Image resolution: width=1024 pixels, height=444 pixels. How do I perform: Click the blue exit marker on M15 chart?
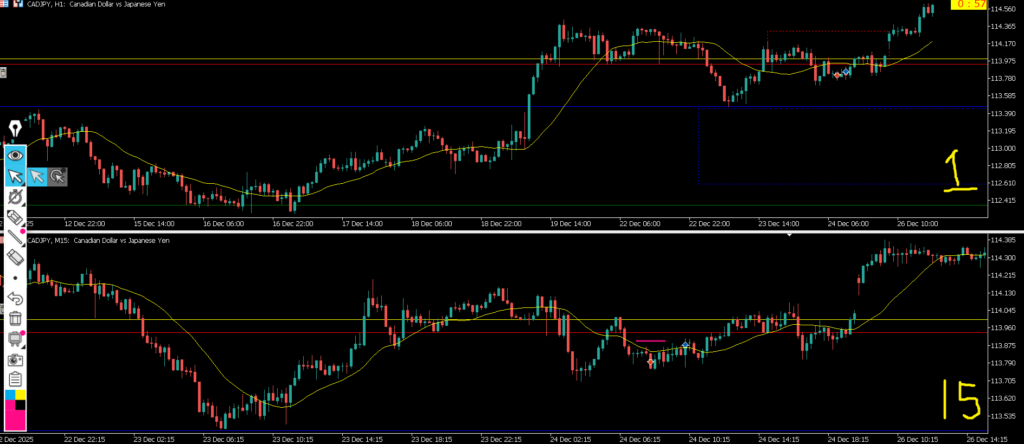pos(685,345)
